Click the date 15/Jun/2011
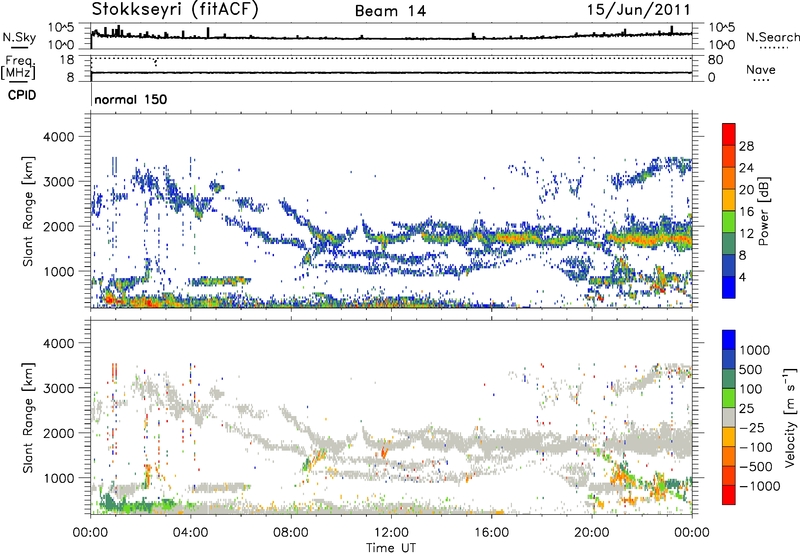Screen dimensions: 800x554 click(639, 10)
